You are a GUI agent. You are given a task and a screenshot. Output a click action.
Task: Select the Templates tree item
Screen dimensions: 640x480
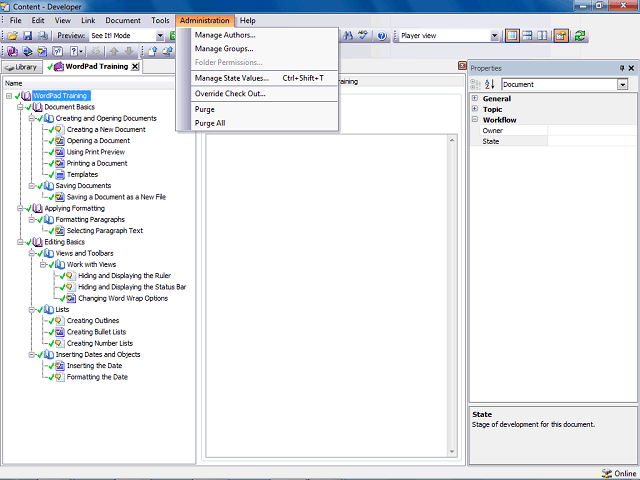(82, 174)
